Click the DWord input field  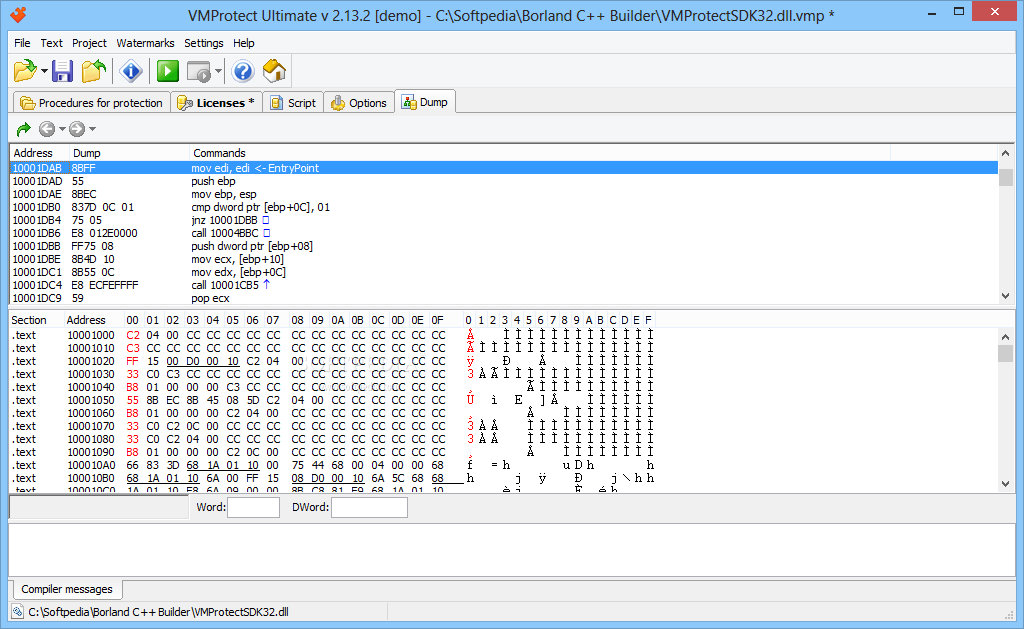(370, 508)
